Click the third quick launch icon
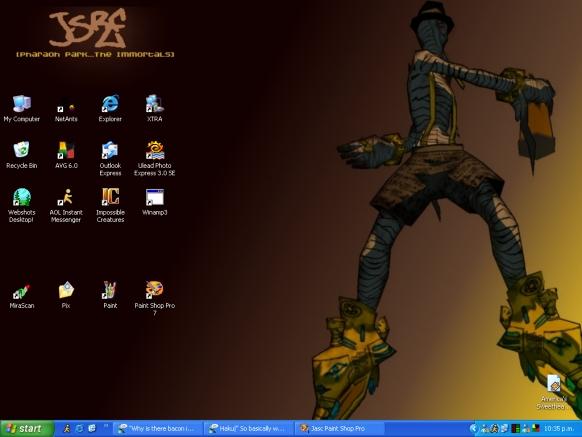The height and width of the screenshot is (437, 582). pyautogui.click(x=92, y=428)
